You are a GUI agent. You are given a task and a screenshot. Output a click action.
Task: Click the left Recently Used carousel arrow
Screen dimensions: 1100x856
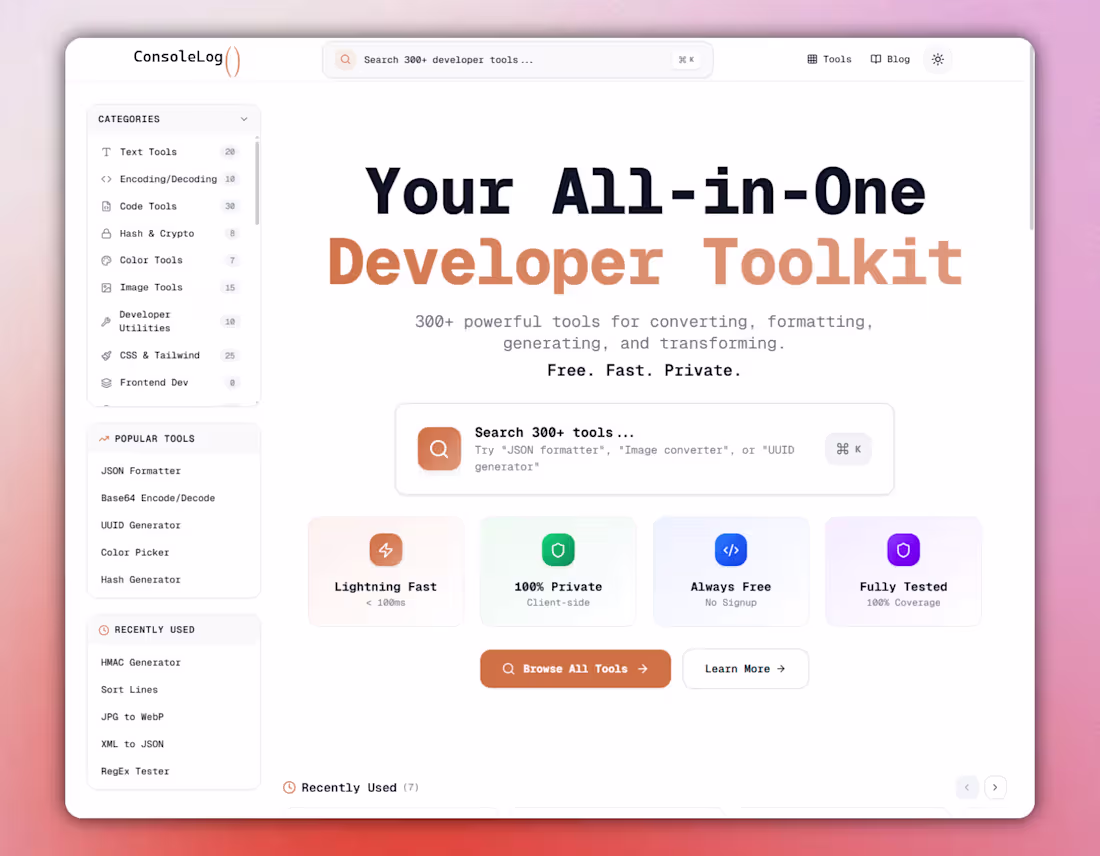pyautogui.click(x=966, y=787)
